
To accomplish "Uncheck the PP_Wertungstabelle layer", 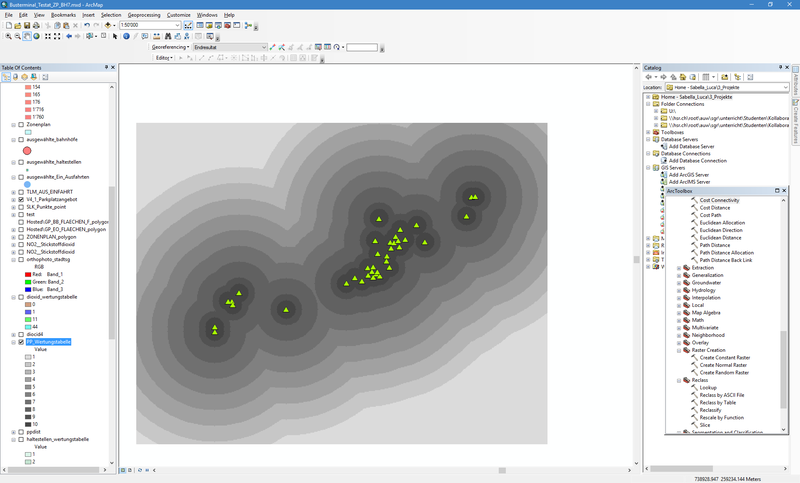I will click(x=21, y=341).
